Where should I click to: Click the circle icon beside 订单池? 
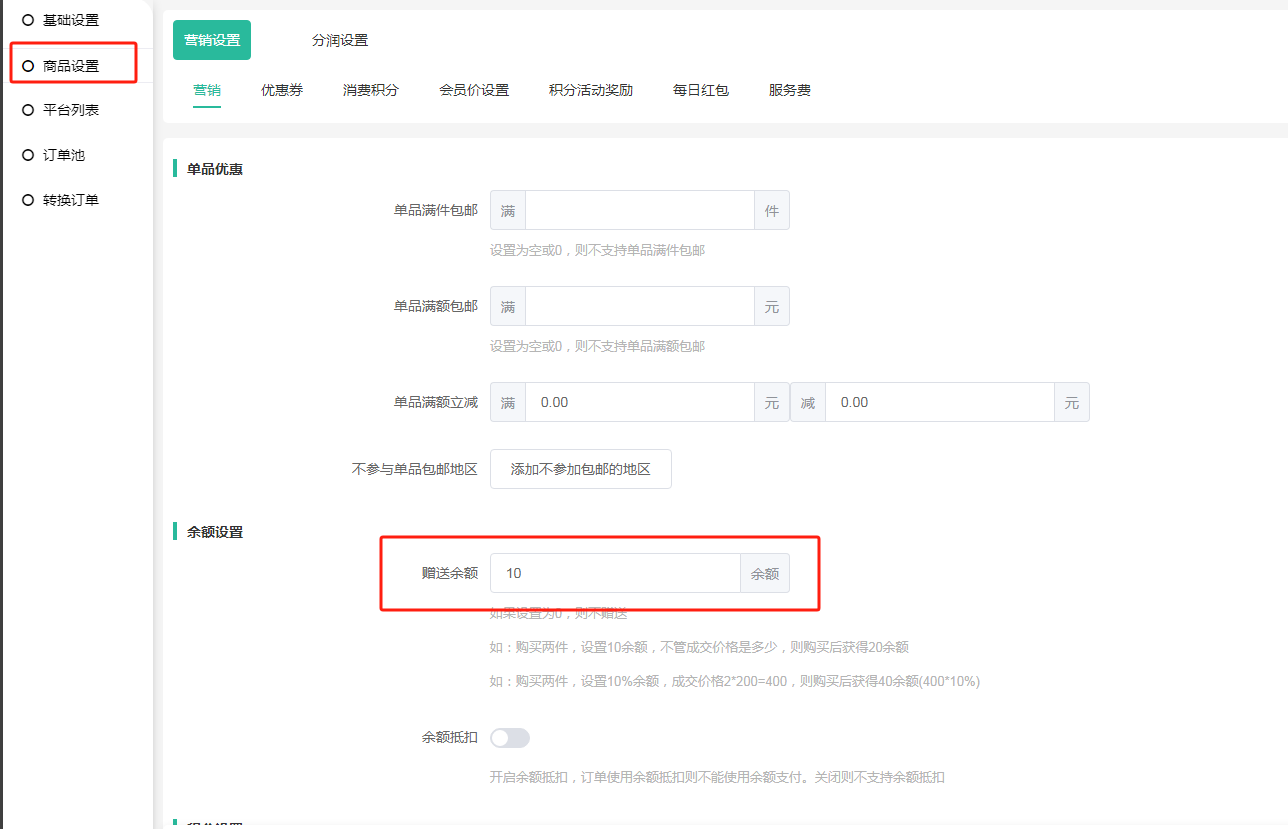[x=28, y=155]
